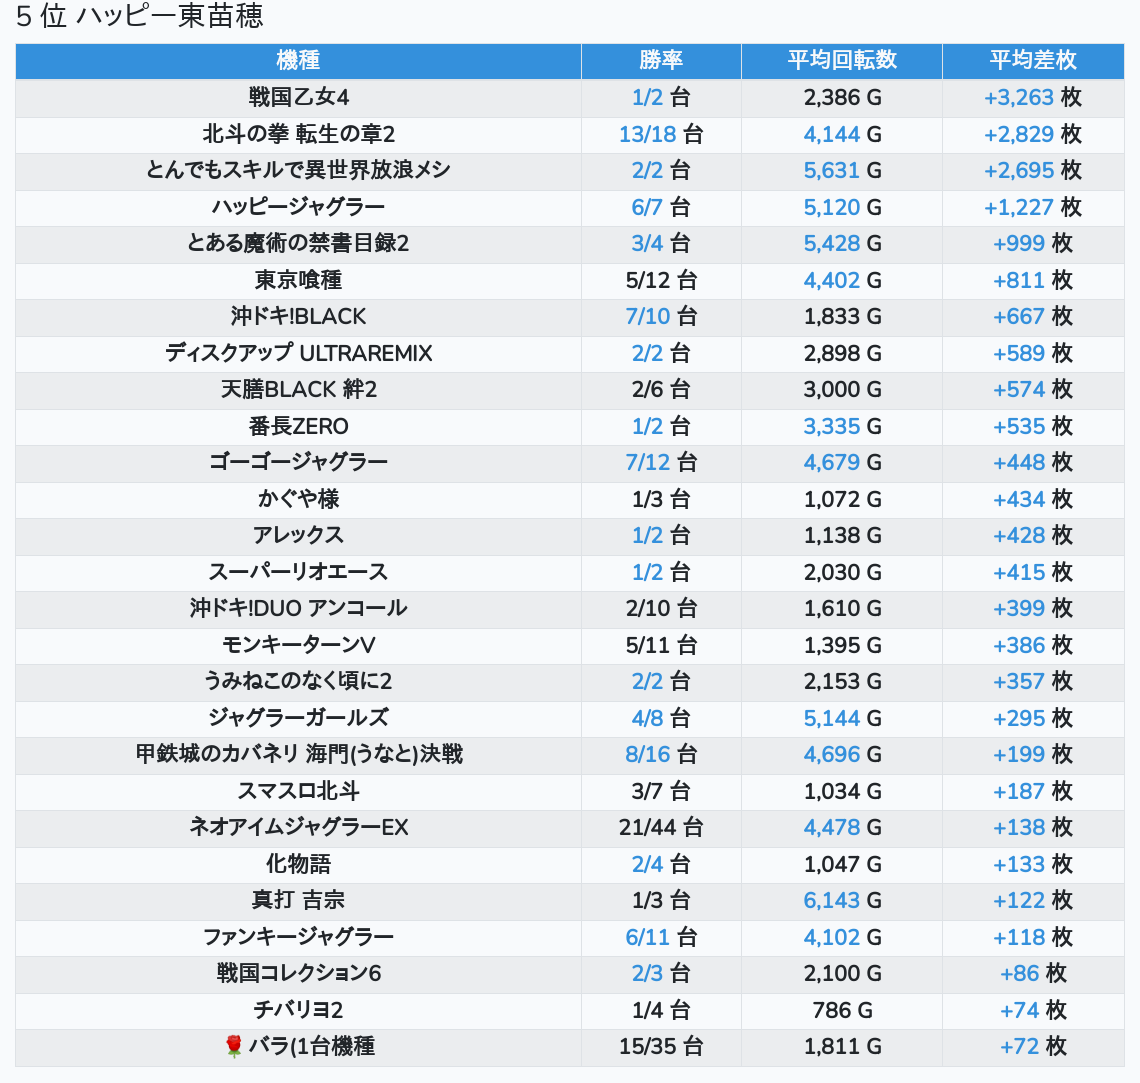Click the 機種 column header

tap(298, 60)
